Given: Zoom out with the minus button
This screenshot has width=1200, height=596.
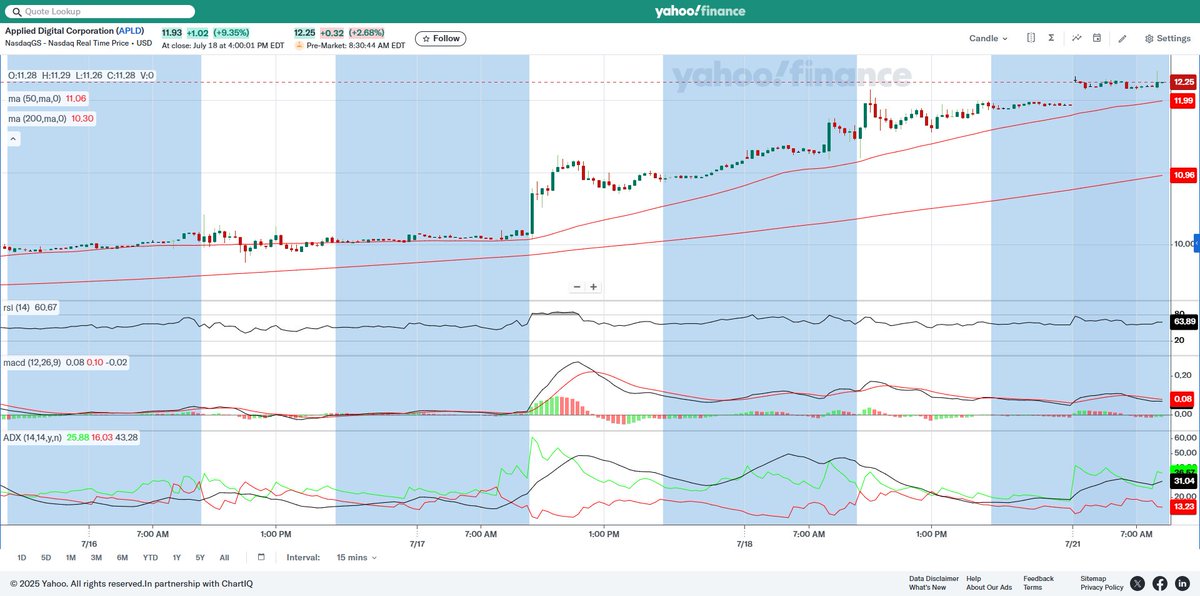Looking at the screenshot, I should [577, 287].
